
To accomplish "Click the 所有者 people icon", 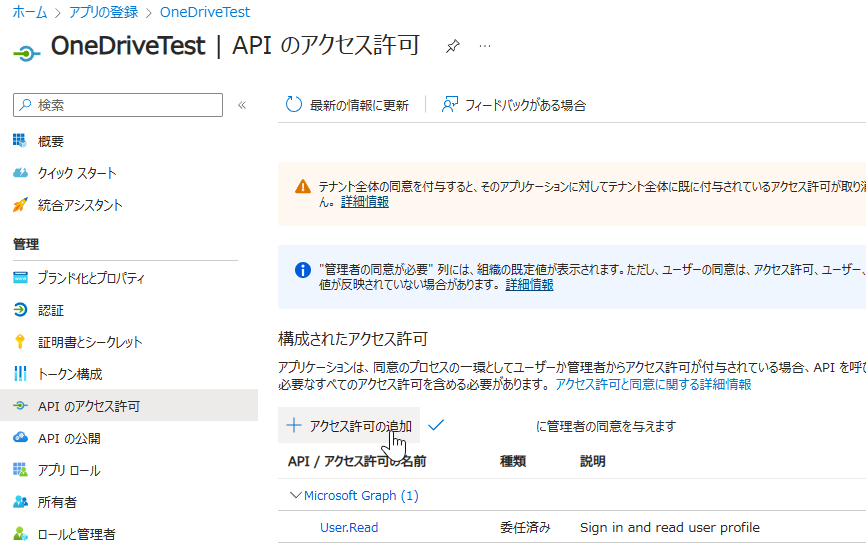I will click(20, 502).
